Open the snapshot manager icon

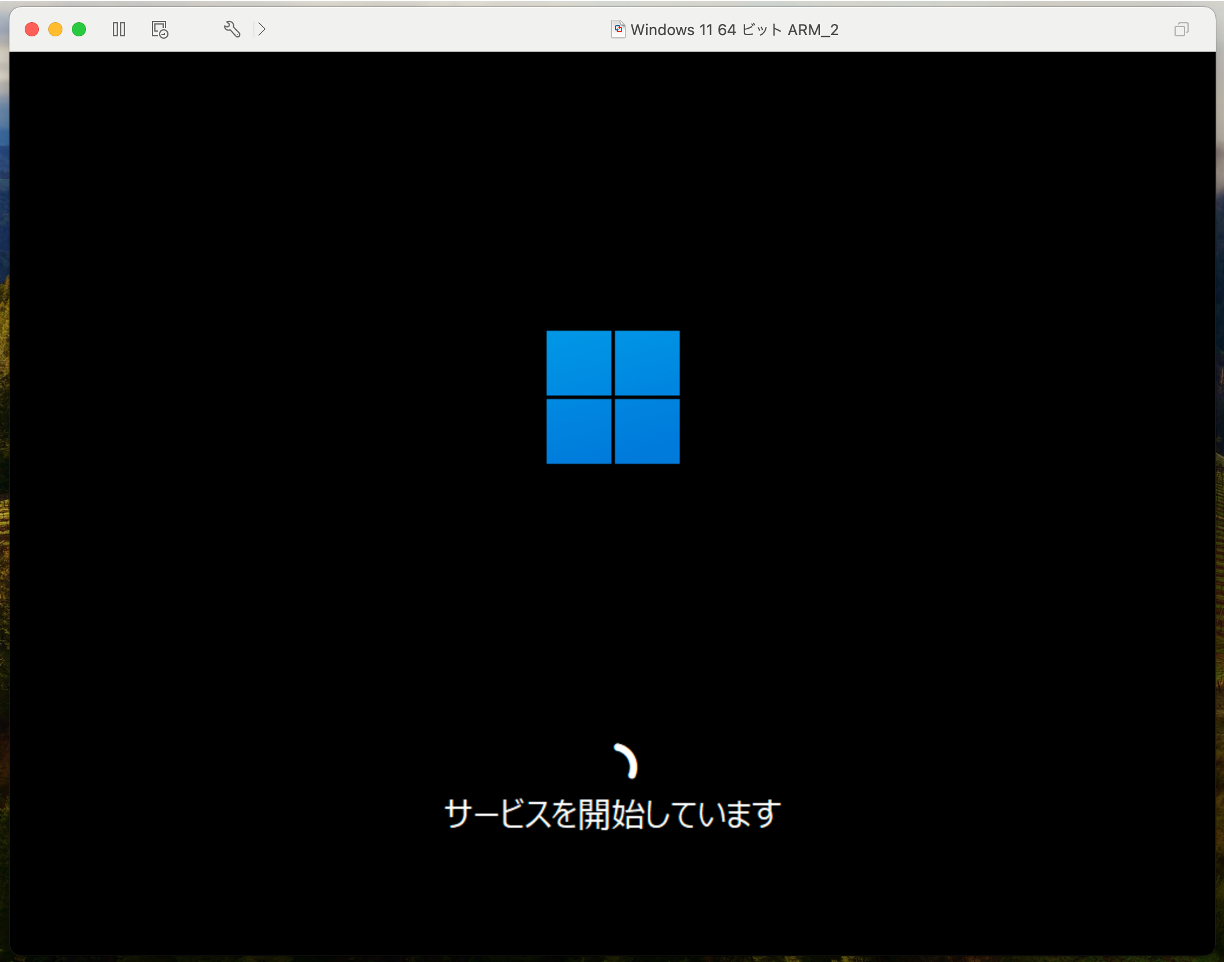click(x=160, y=30)
